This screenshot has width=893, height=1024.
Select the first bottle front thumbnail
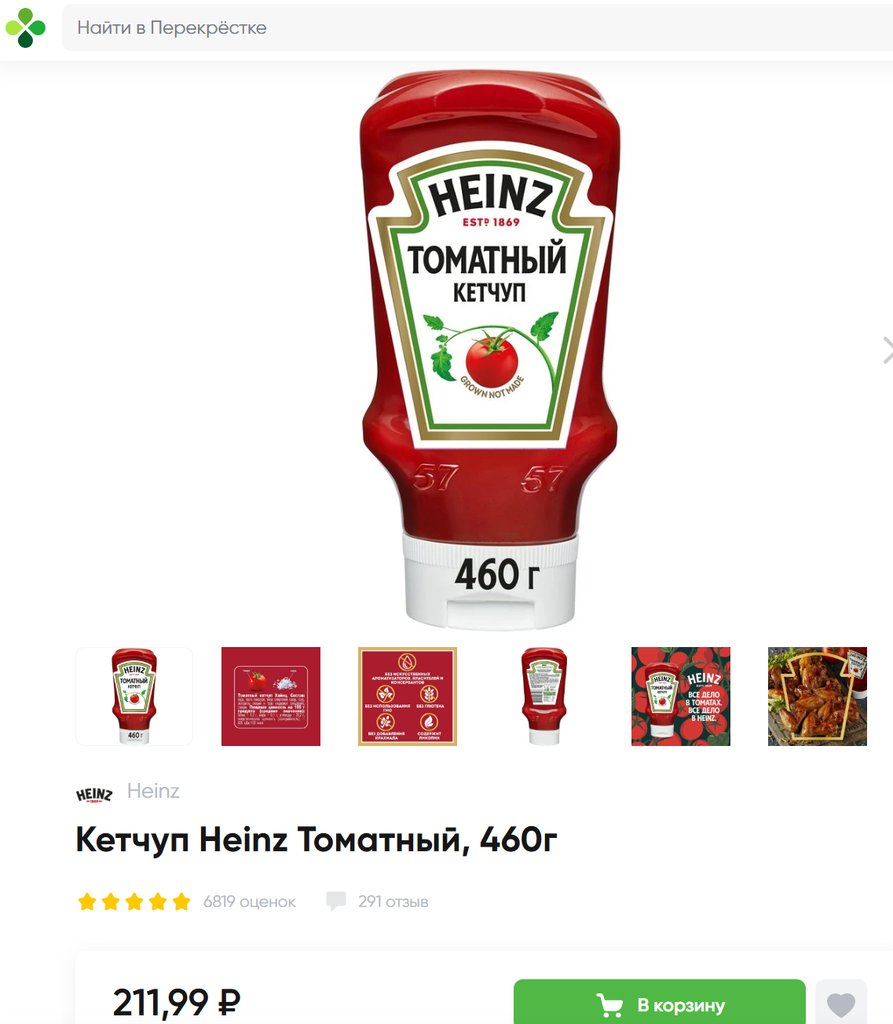134,696
